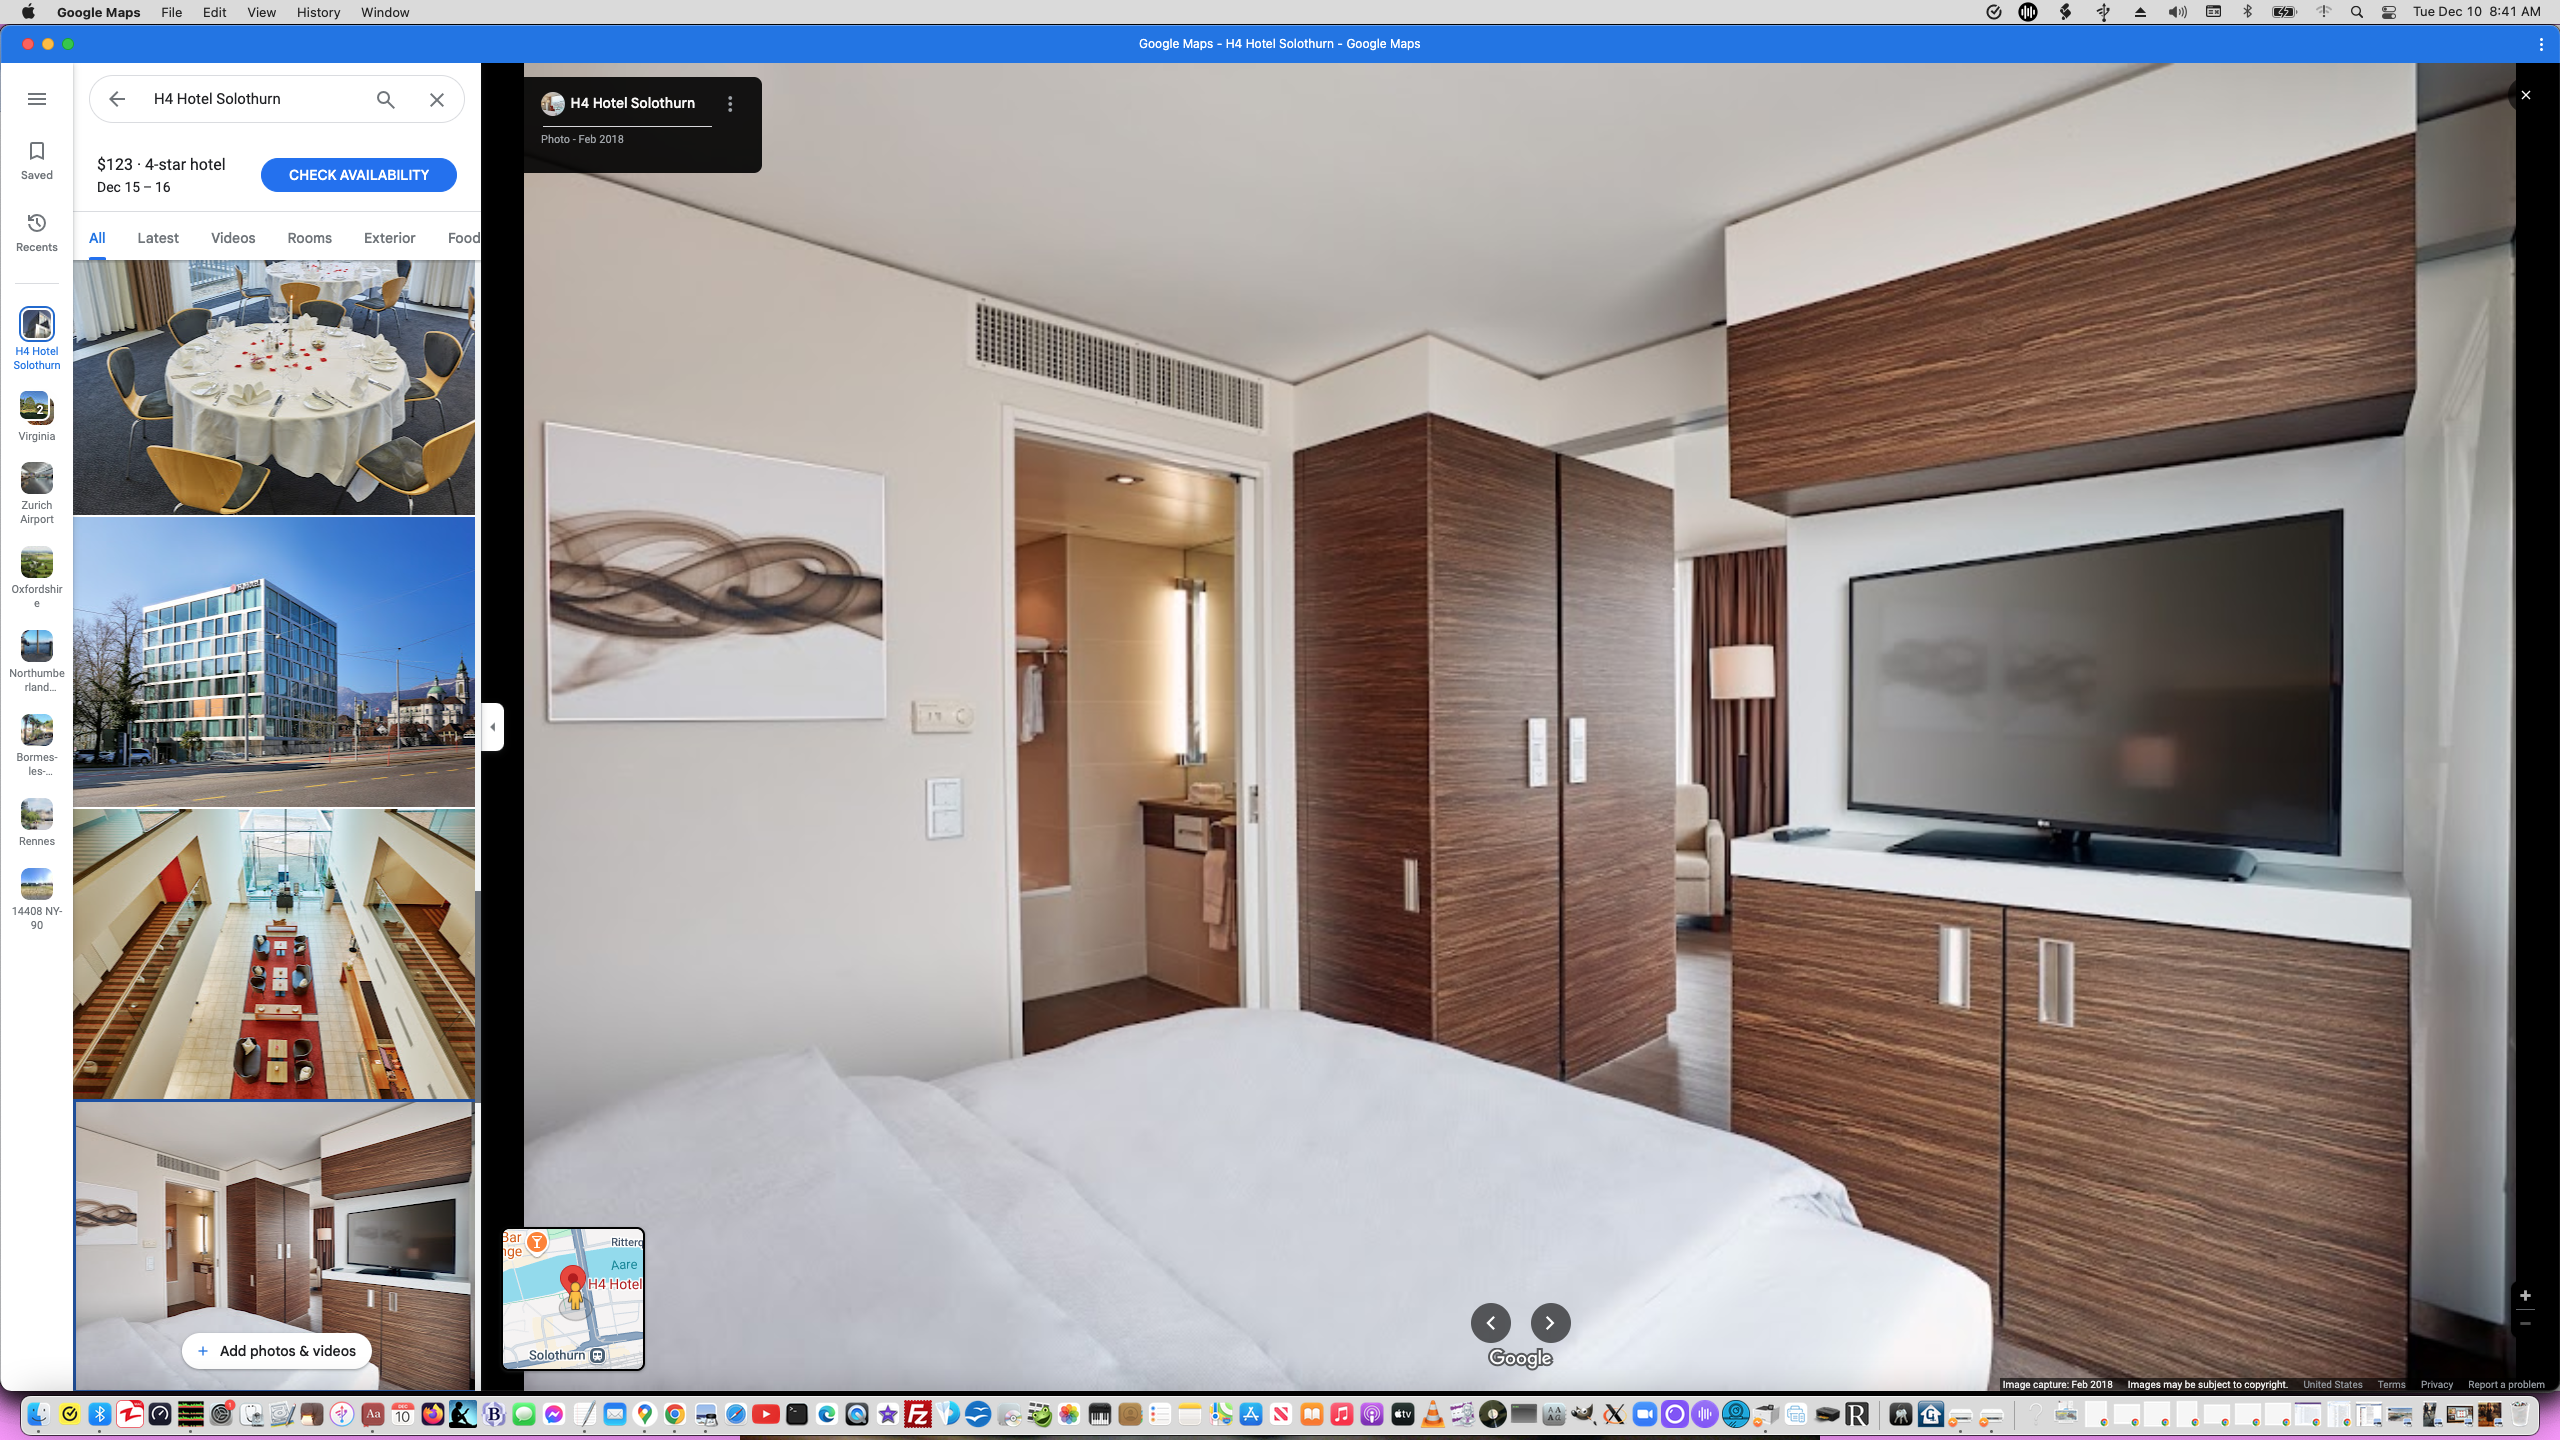The width and height of the screenshot is (2560, 1440).
Task: Open the photo's three-dot options menu
Action: [729, 103]
